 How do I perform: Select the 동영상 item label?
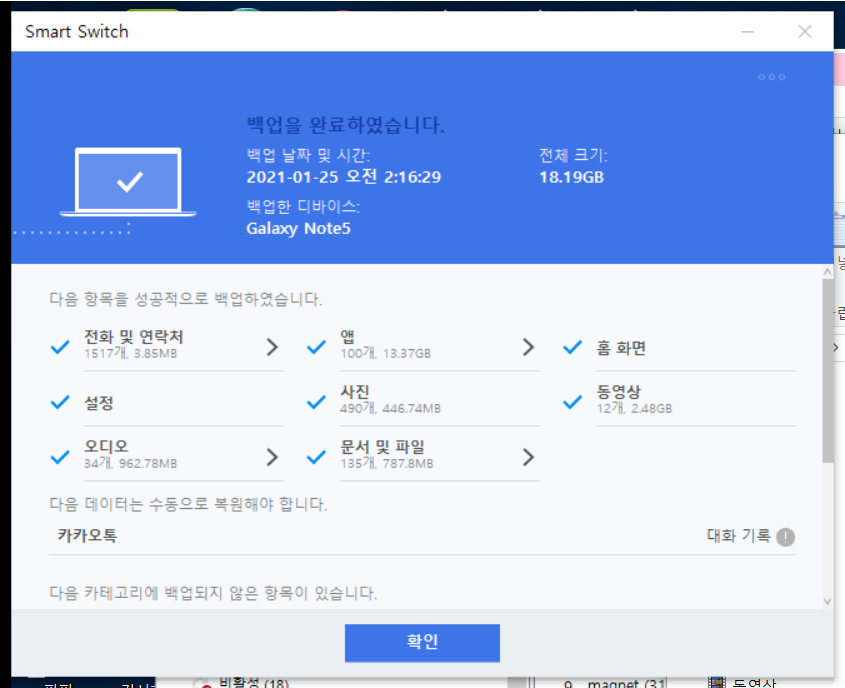pyautogui.click(x=619, y=392)
